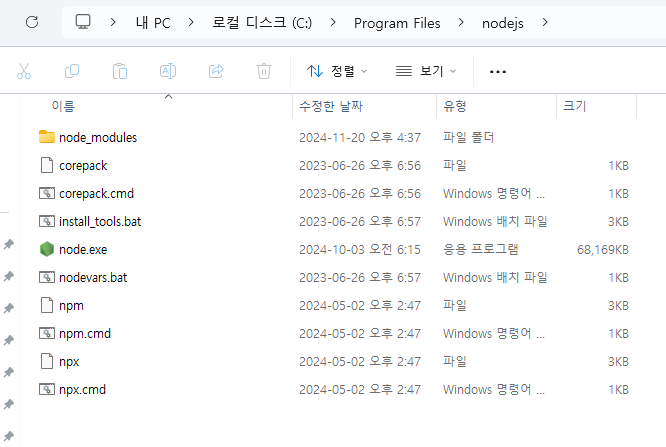Navigate to 로컬 디스크 (C:) breadcrumb
This screenshot has height=447, width=666.
pyautogui.click(x=262, y=23)
